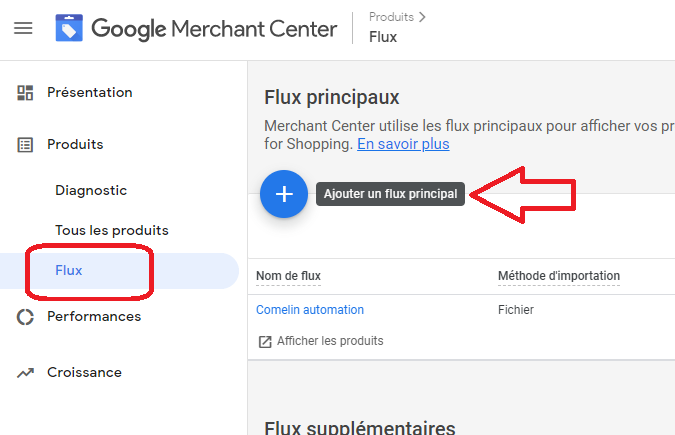Screen dimensions: 675x435
Task: Click Afficher les produits
Action: pos(330,341)
